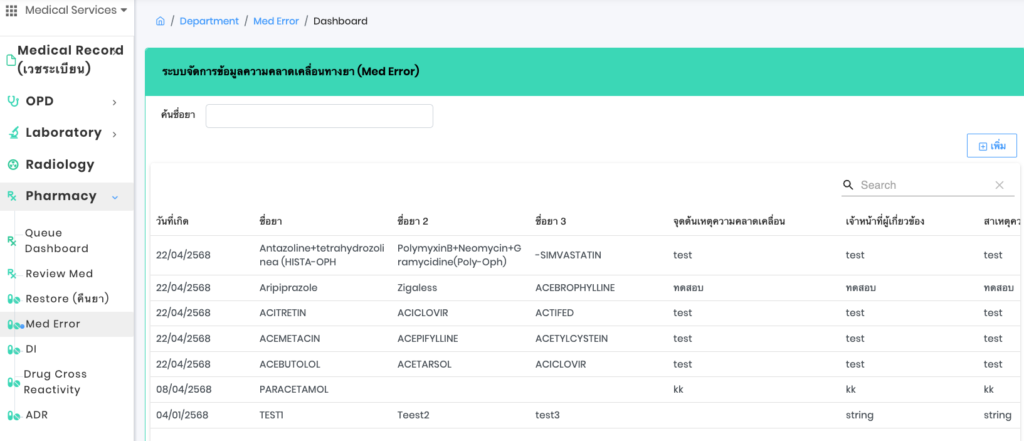Select Drug Cross Reactivity menu item
Viewport: 1024px width, 441px height.
click(55, 382)
